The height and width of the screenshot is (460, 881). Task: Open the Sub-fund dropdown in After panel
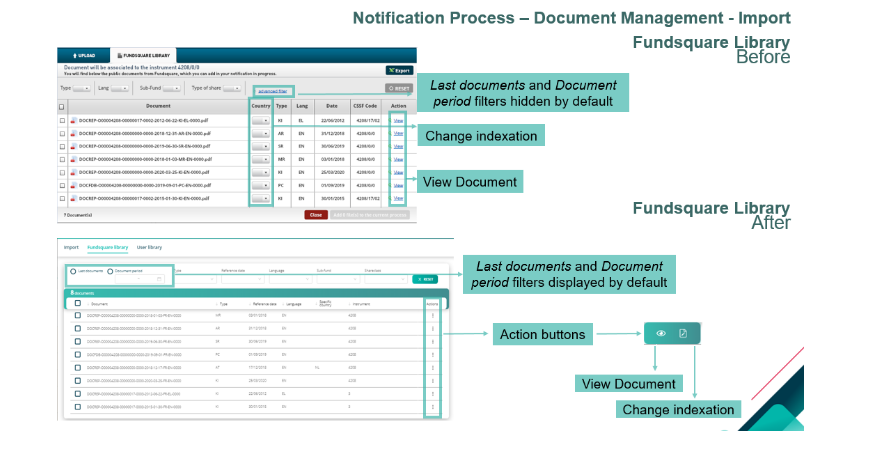click(338, 279)
